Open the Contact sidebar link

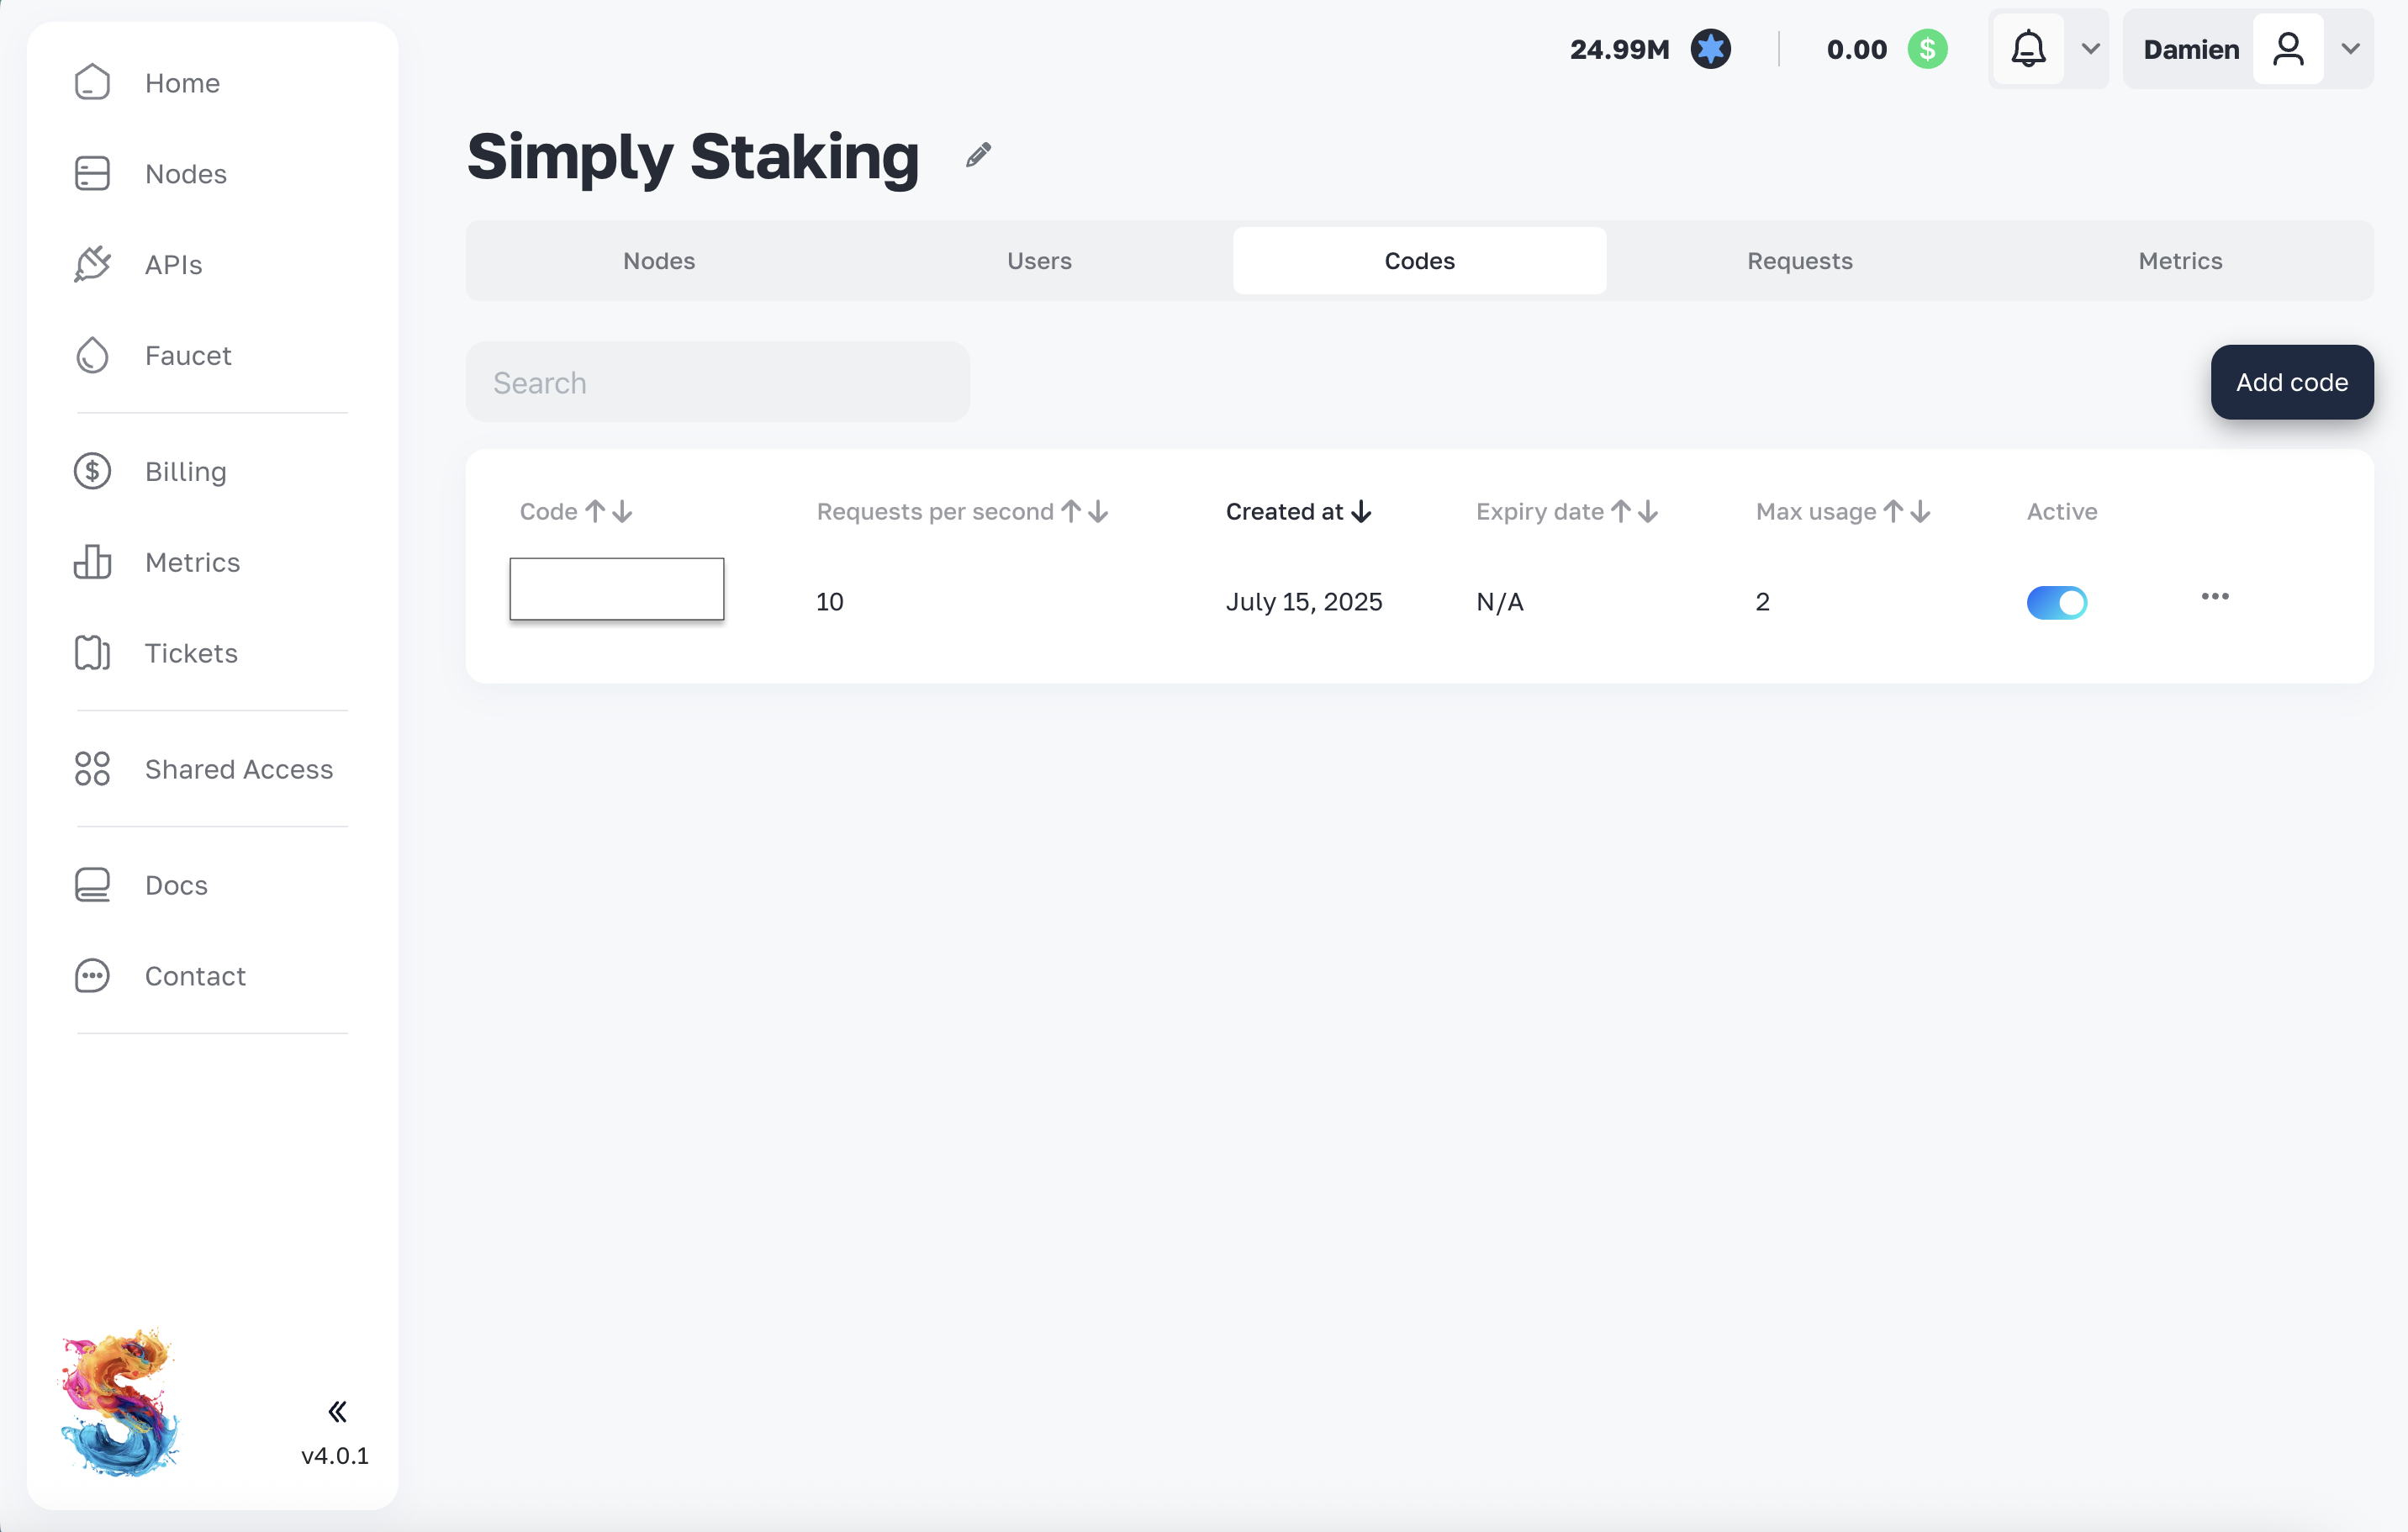click(x=195, y=976)
